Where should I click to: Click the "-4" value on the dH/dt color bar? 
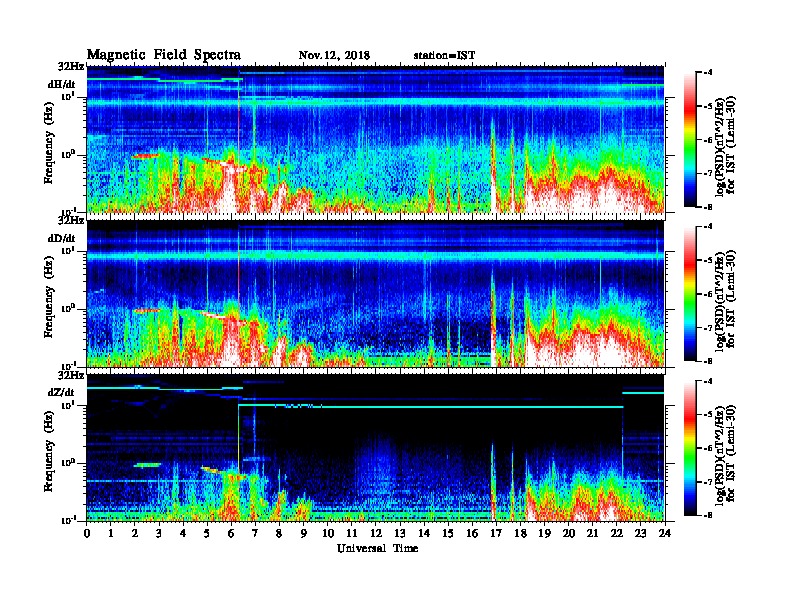(x=708, y=73)
